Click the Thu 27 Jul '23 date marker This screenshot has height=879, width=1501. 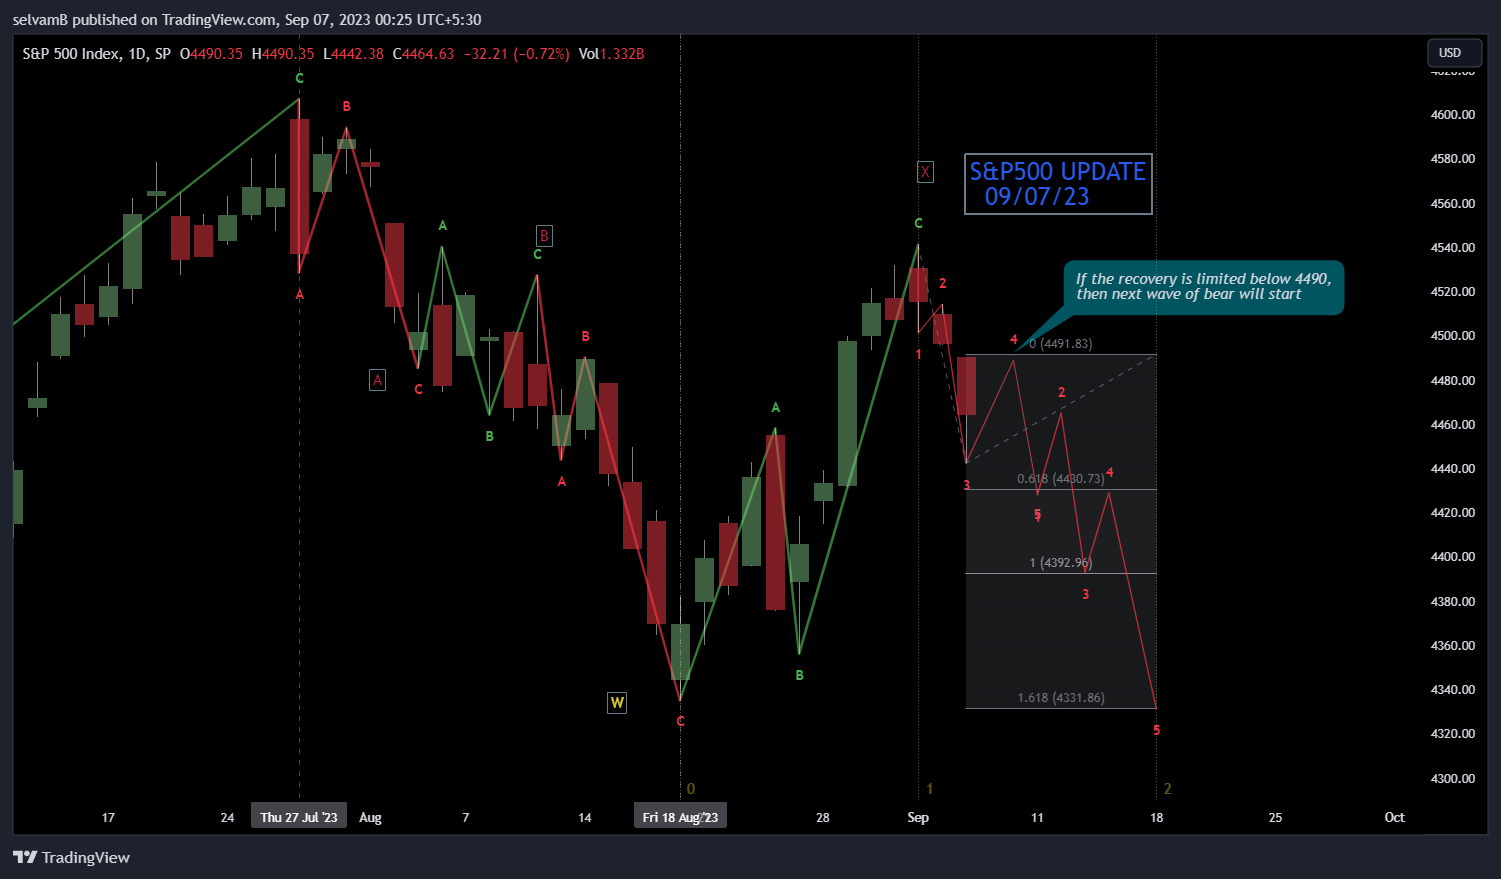(x=299, y=817)
